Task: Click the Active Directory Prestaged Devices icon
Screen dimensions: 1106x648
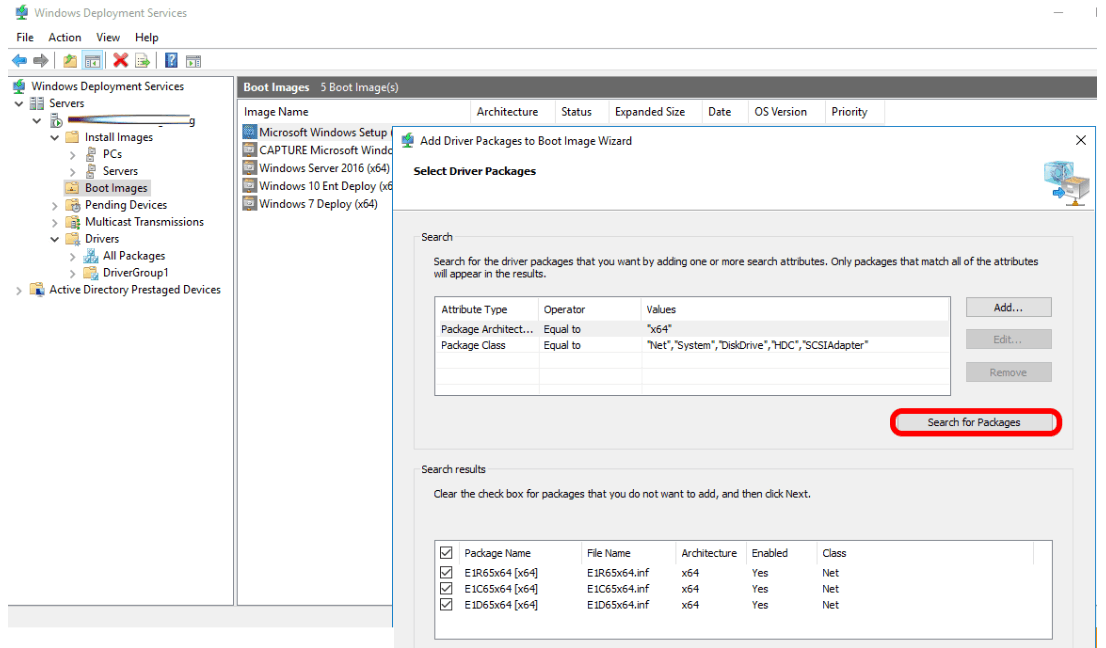Action: [x=37, y=289]
